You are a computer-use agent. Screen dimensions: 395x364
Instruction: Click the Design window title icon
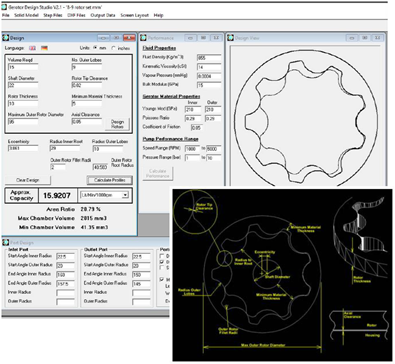tap(6, 38)
